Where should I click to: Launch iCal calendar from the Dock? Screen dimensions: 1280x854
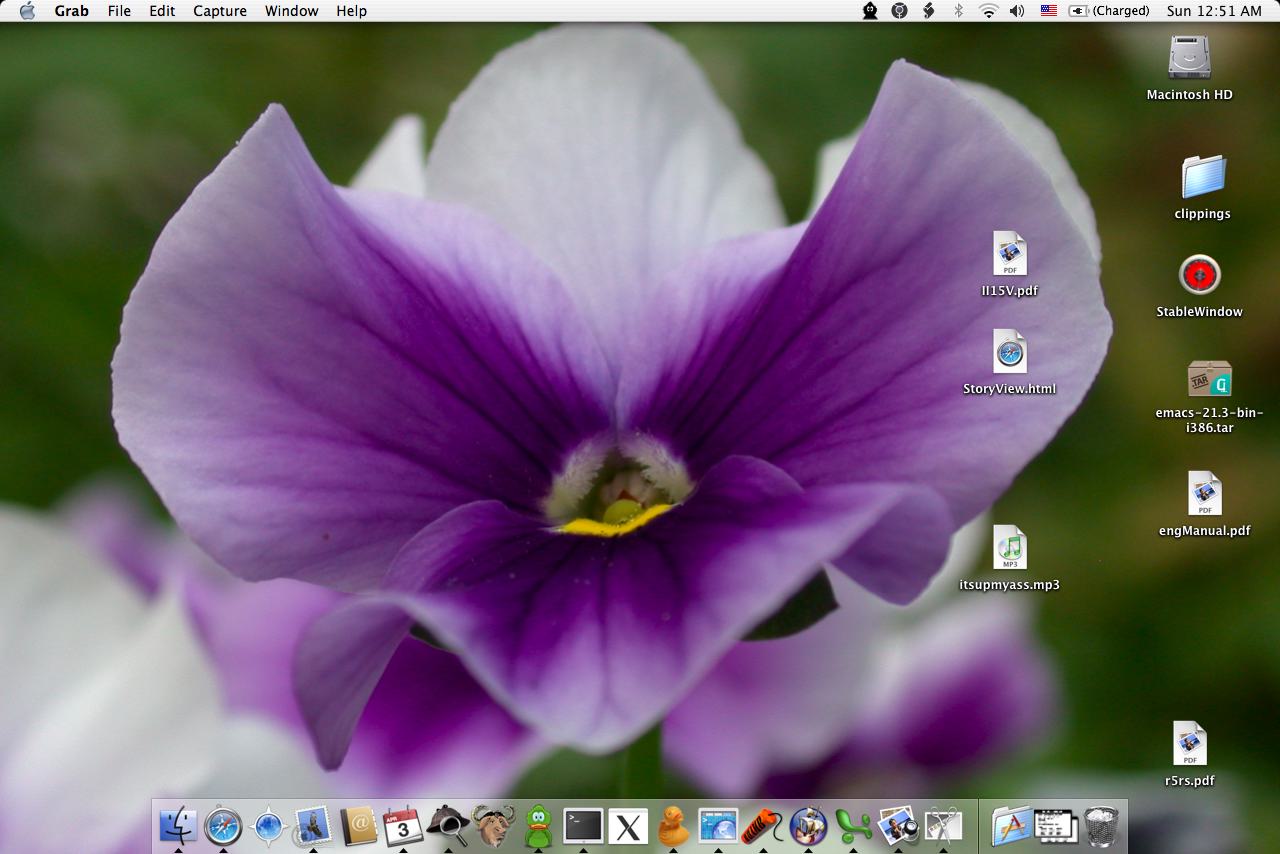(x=403, y=826)
